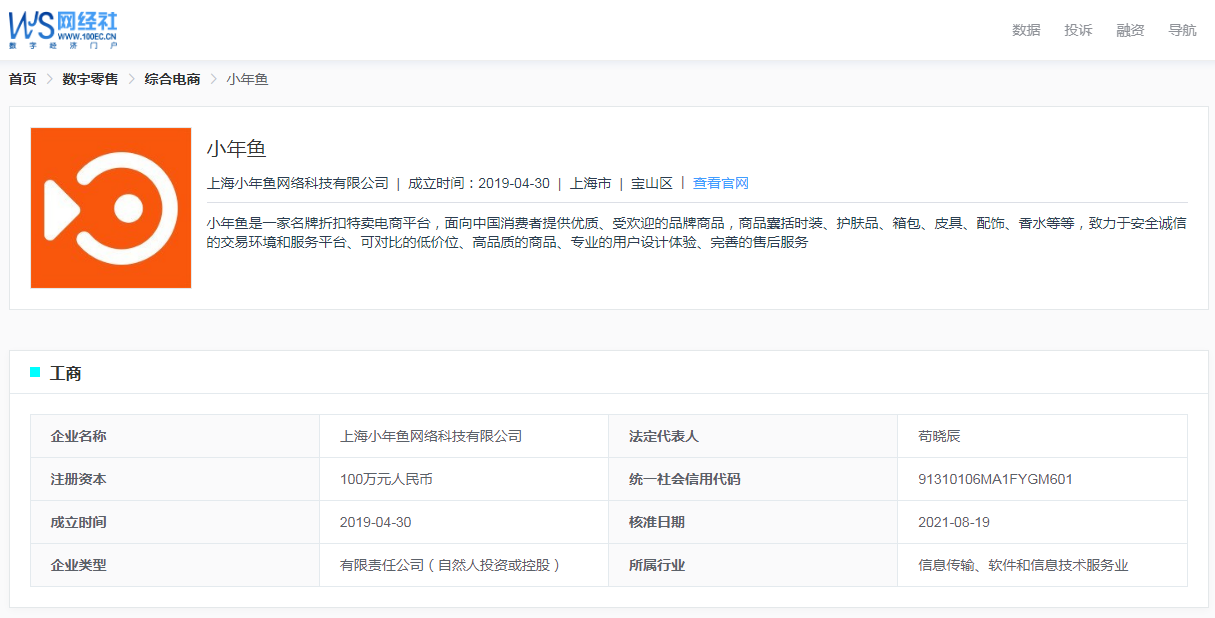Screen dimensions: 1215x618
Task: Go to 数字零售 breadcrumb
Action: tap(90, 79)
